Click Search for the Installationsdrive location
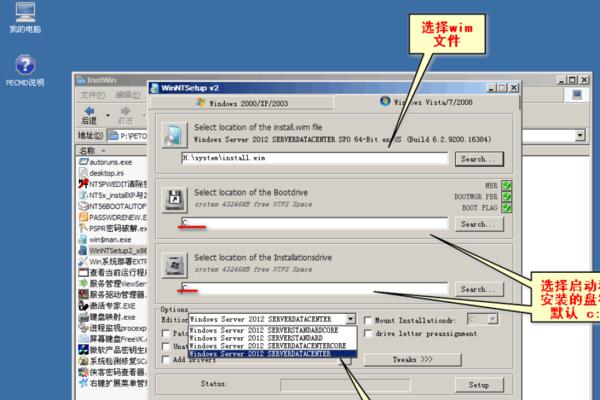The width and height of the screenshot is (600, 400). tap(479, 289)
